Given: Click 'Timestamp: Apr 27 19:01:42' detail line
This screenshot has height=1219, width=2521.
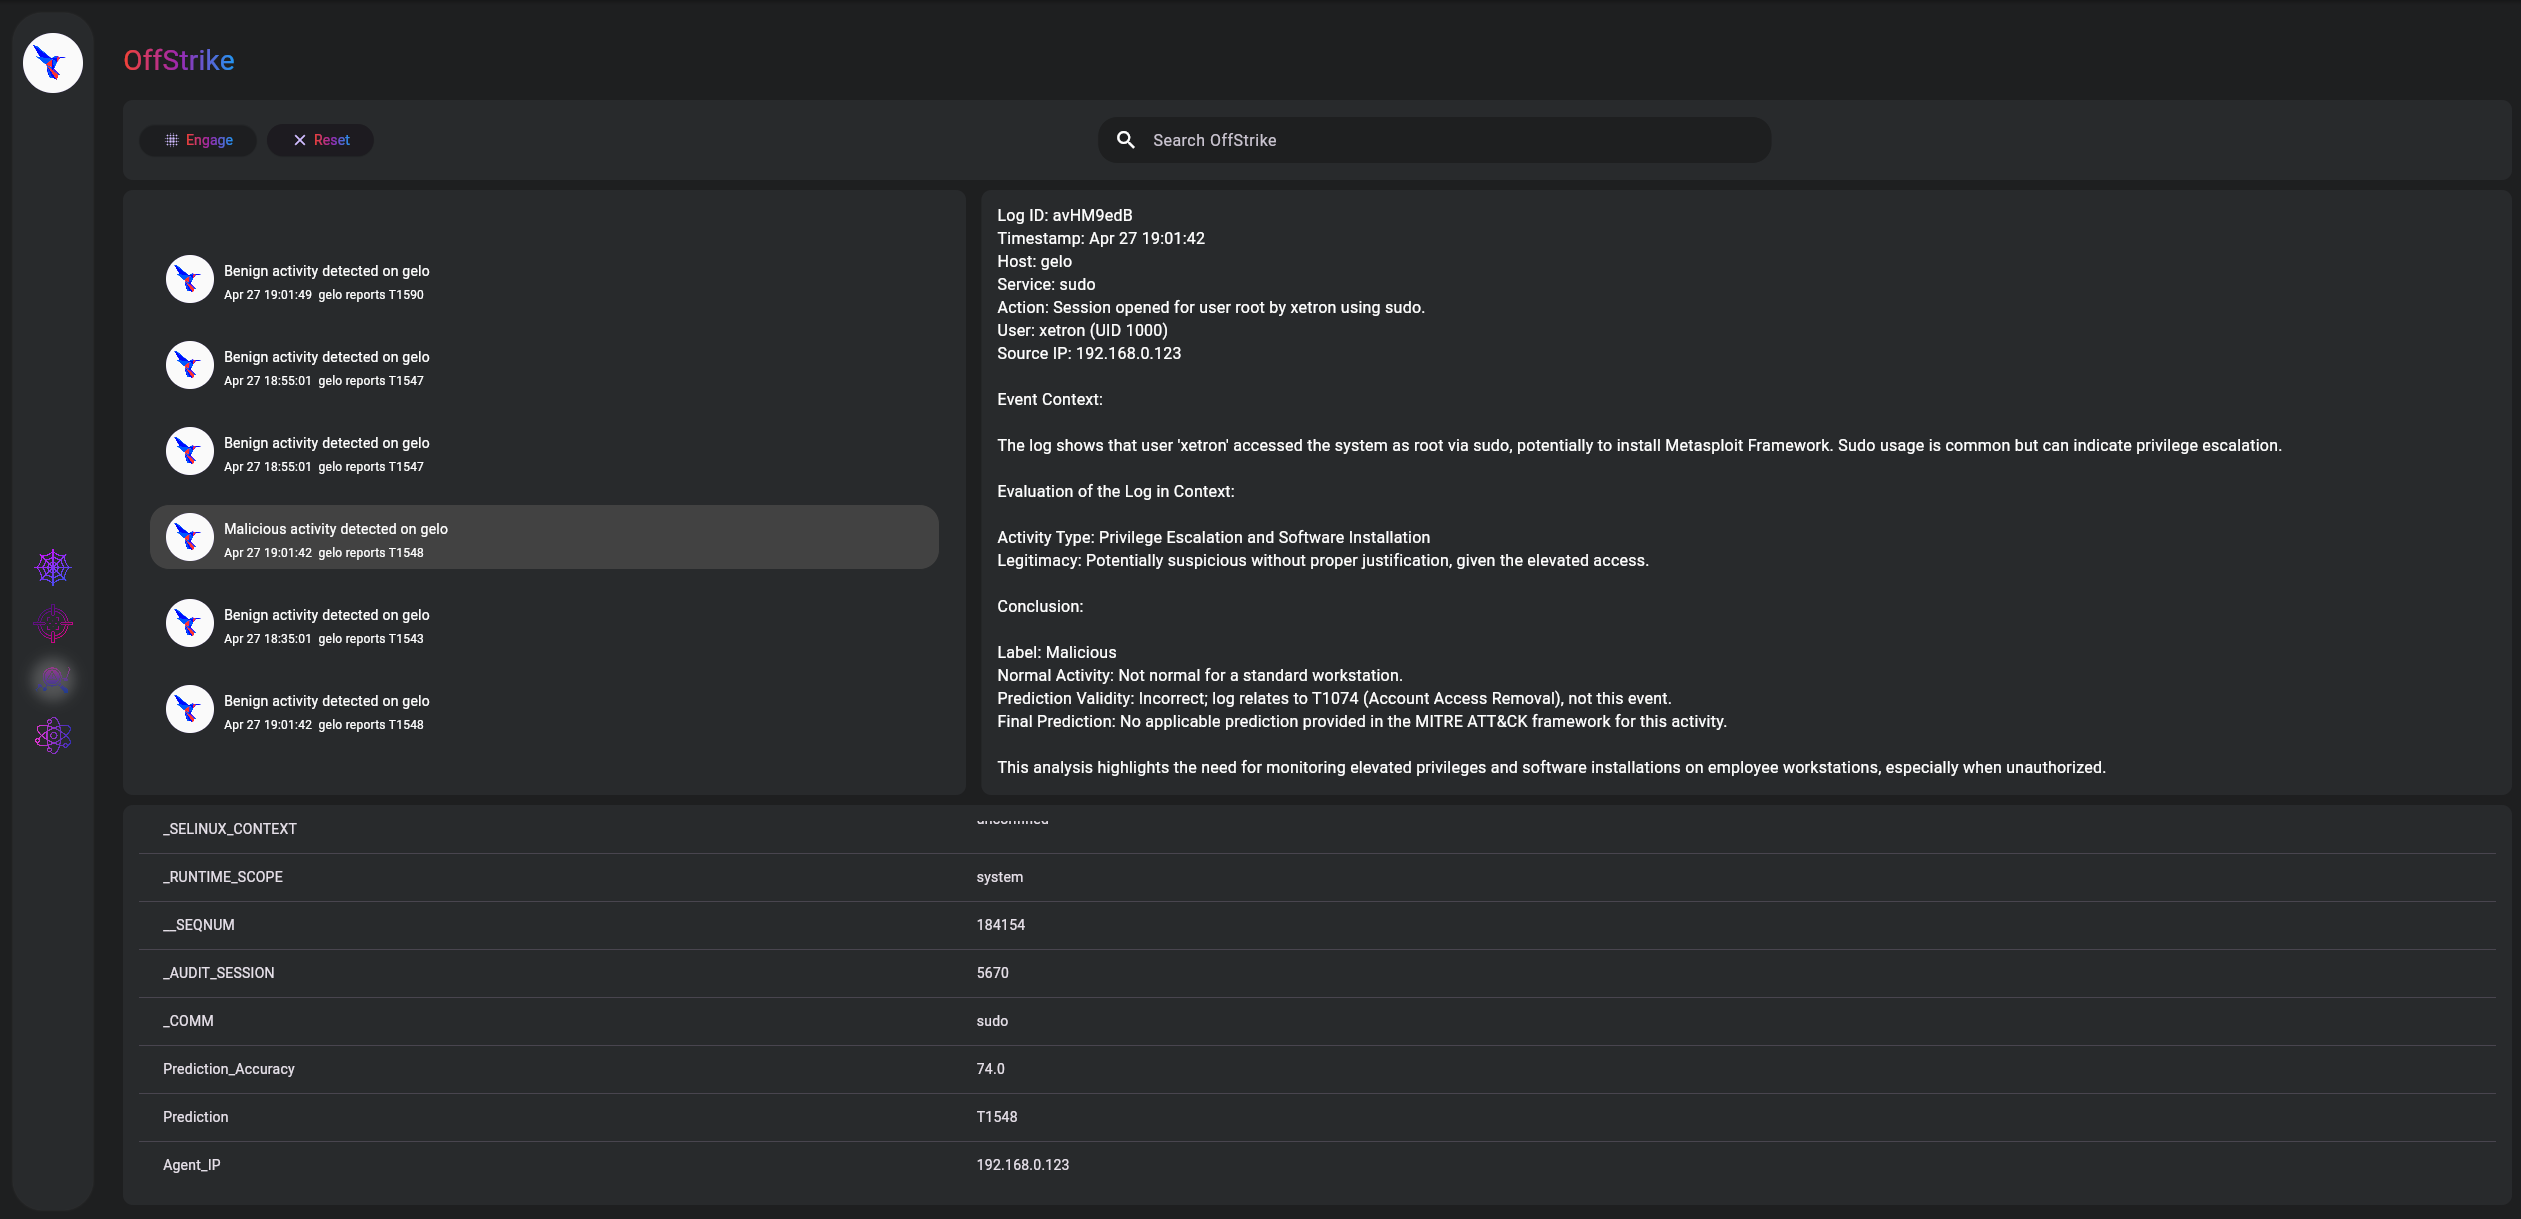Looking at the screenshot, I should pos(1101,238).
